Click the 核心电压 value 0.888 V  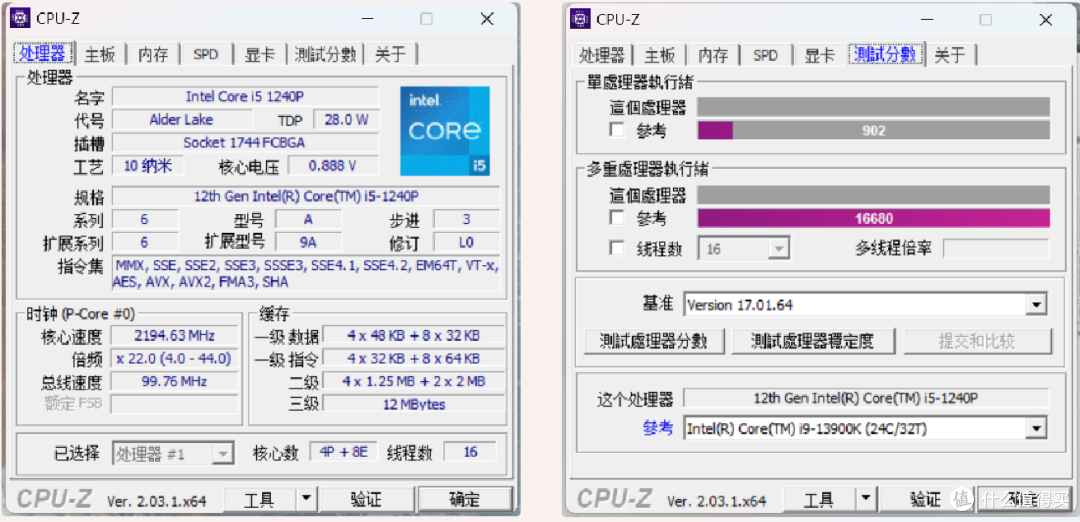tap(333, 165)
